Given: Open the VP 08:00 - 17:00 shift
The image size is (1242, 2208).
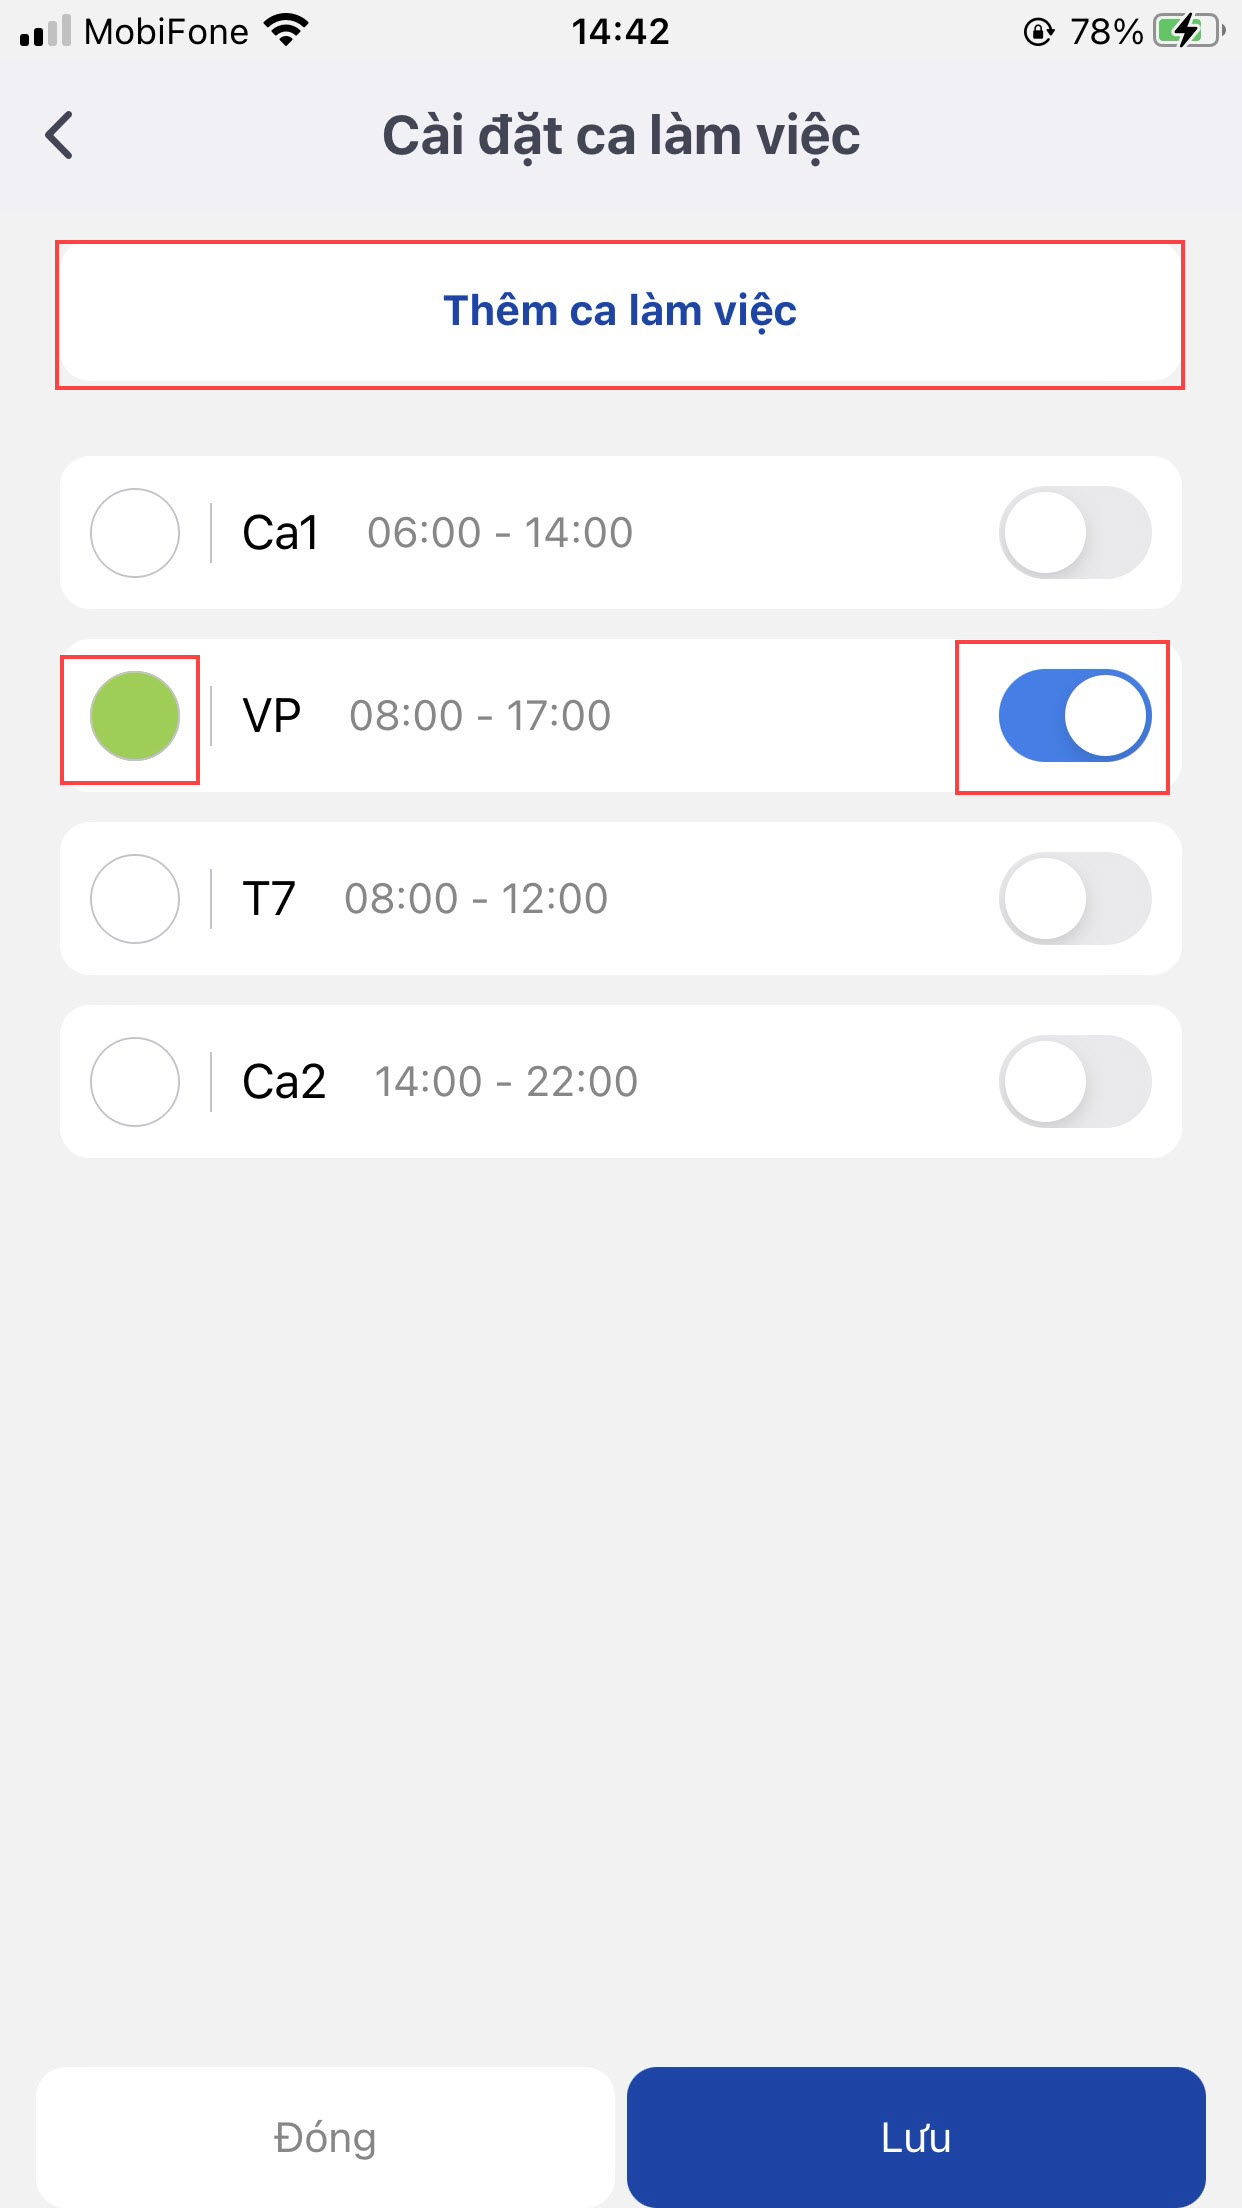Looking at the screenshot, I should 480,716.
